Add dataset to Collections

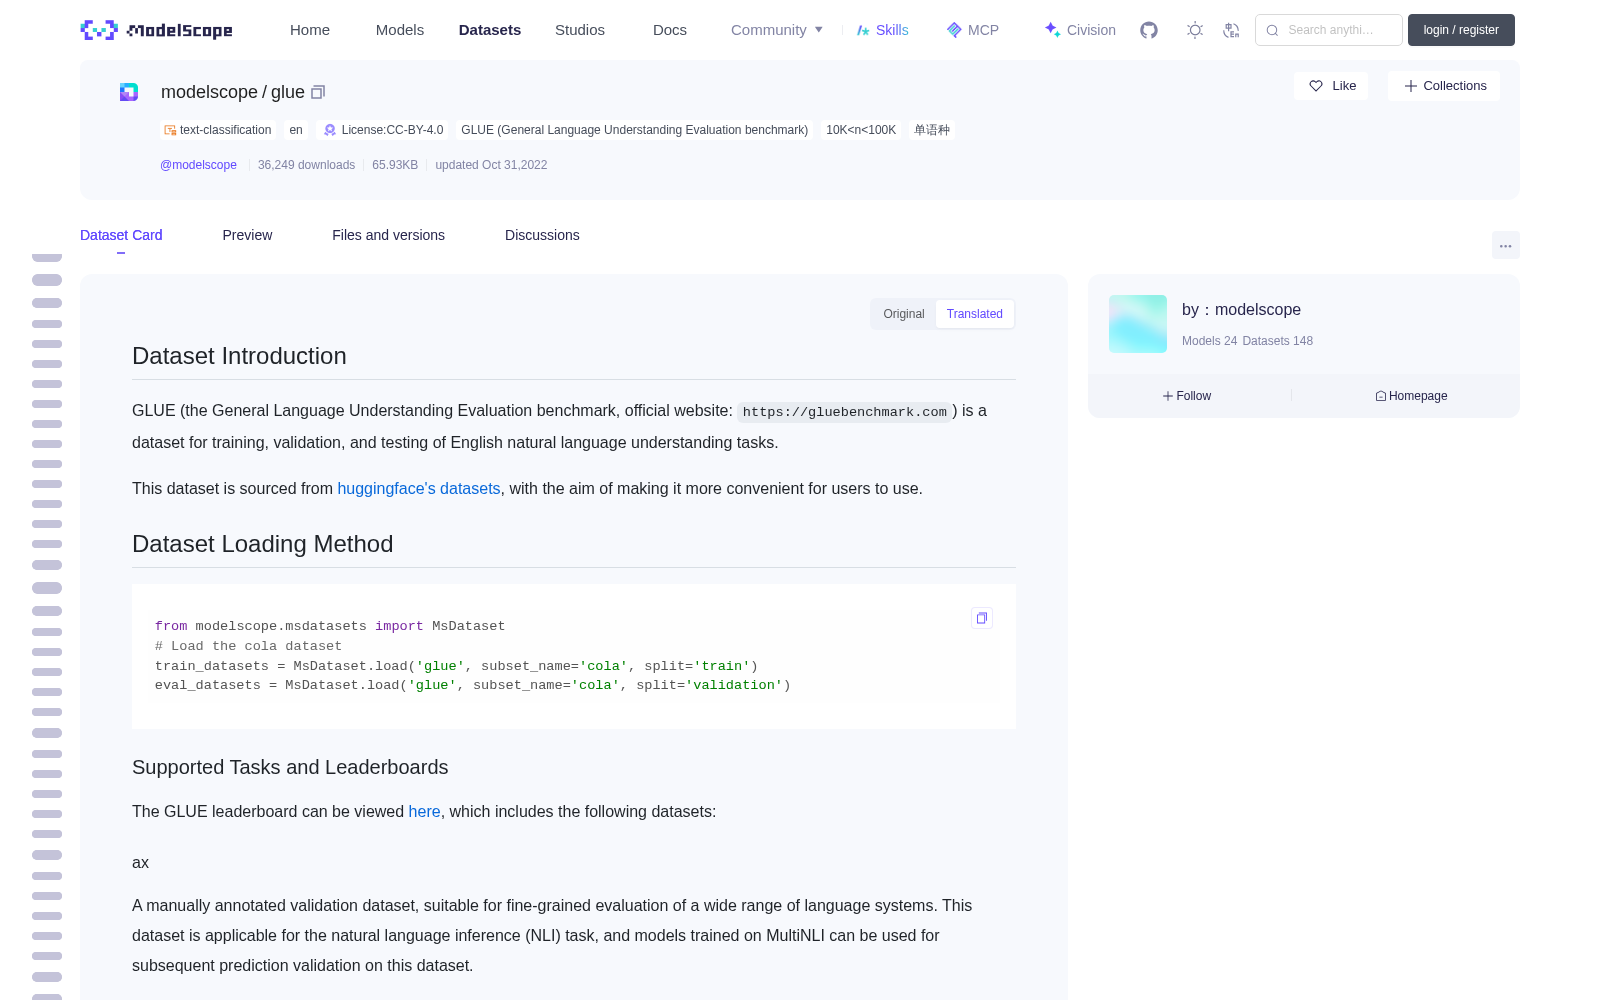click(1445, 86)
